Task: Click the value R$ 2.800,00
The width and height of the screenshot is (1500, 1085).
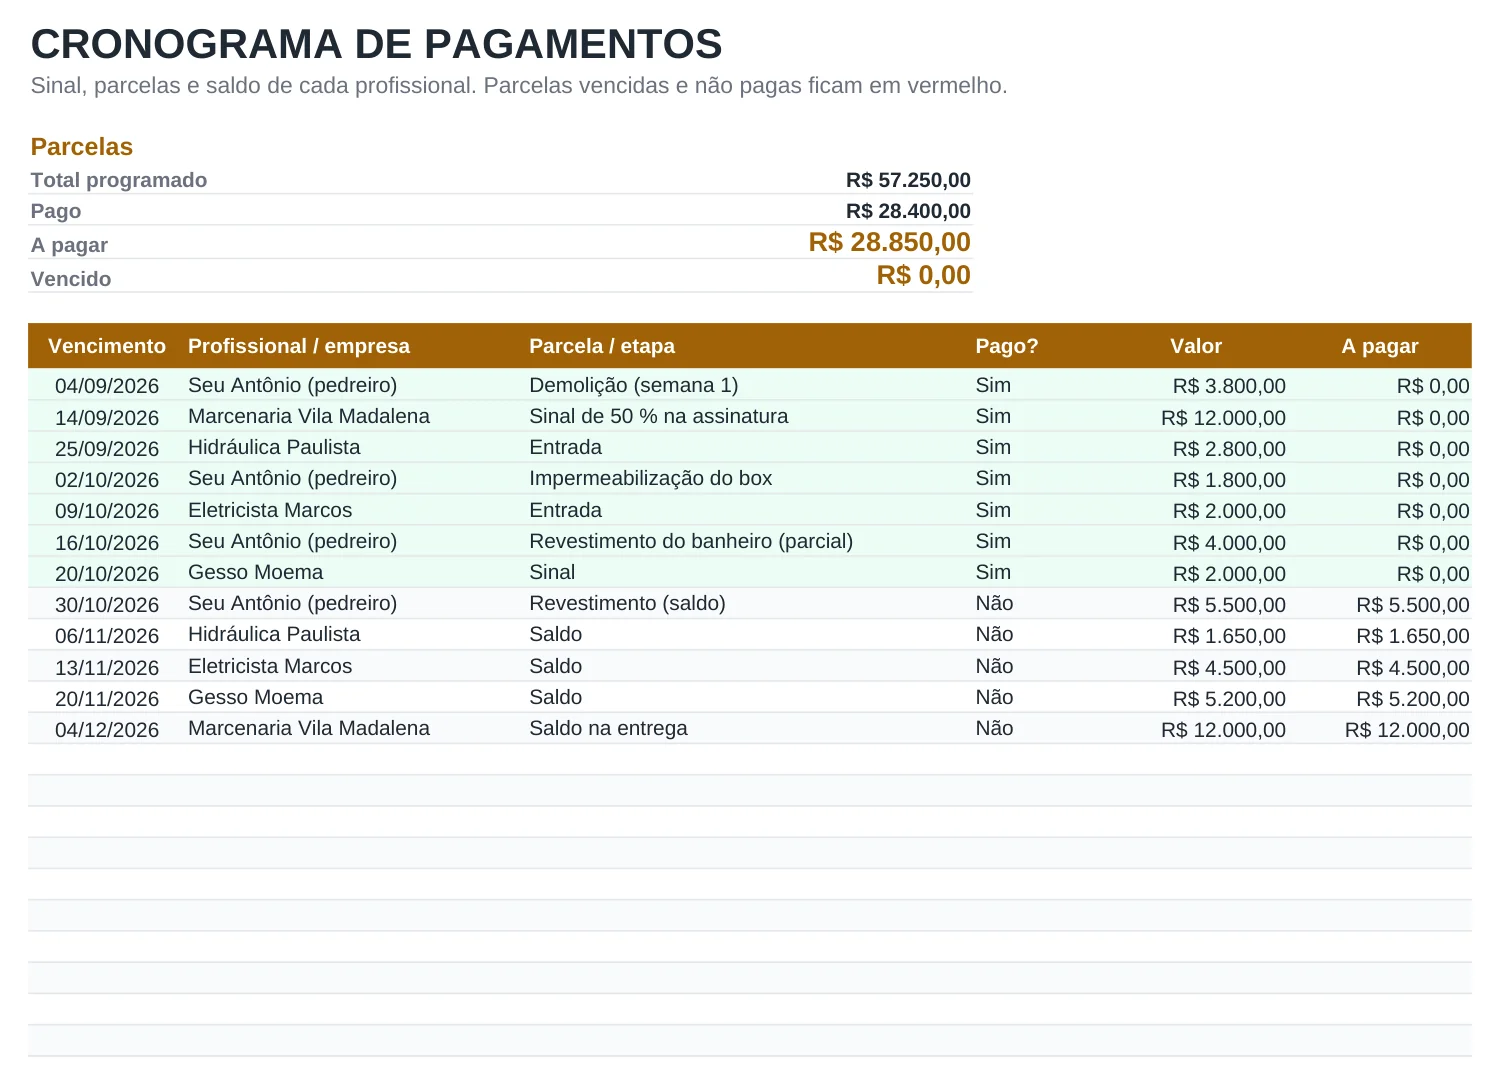Action: point(1229,449)
